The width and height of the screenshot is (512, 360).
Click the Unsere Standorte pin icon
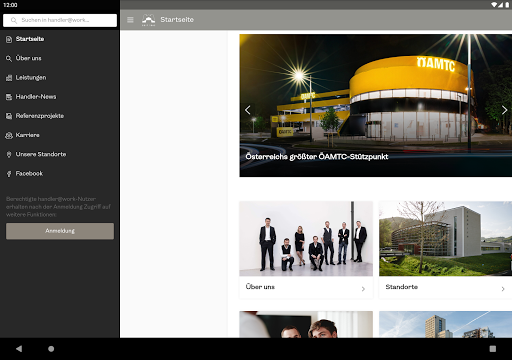pyautogui.click(x=9, y=155)
